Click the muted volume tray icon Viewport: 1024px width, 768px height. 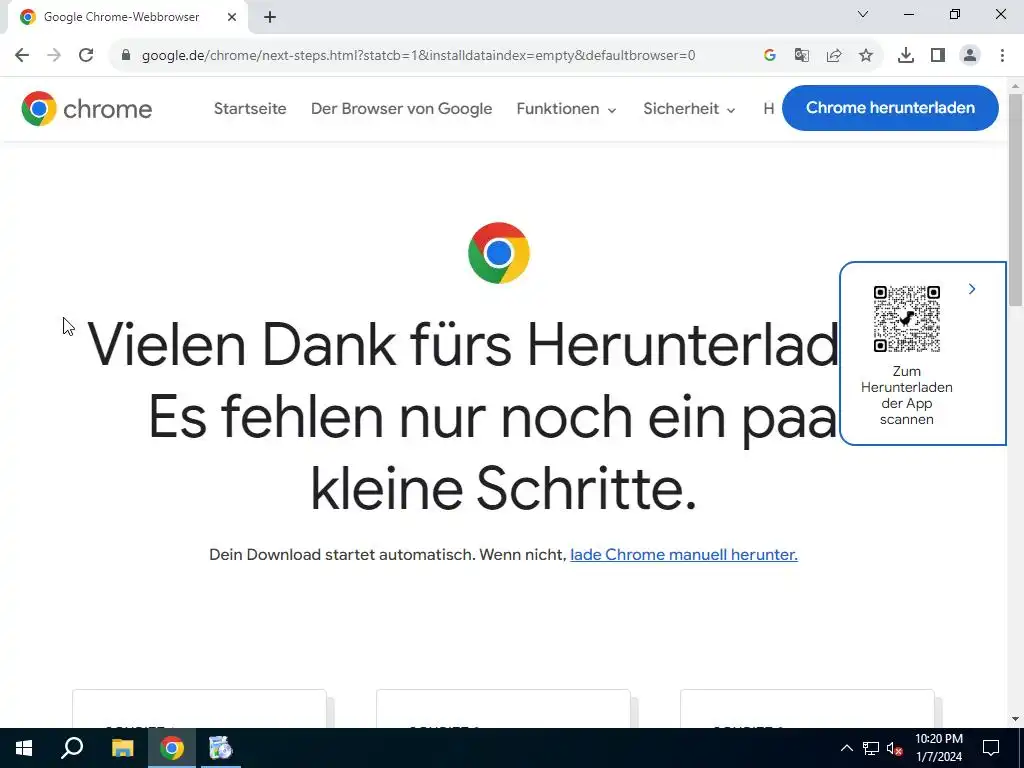coord(894,748)
